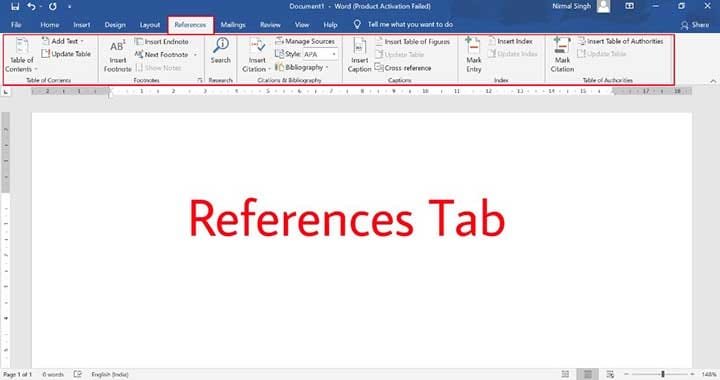Click Update Table in Table of Contents group
Screen dimensions: 720x380
point(66,54)
